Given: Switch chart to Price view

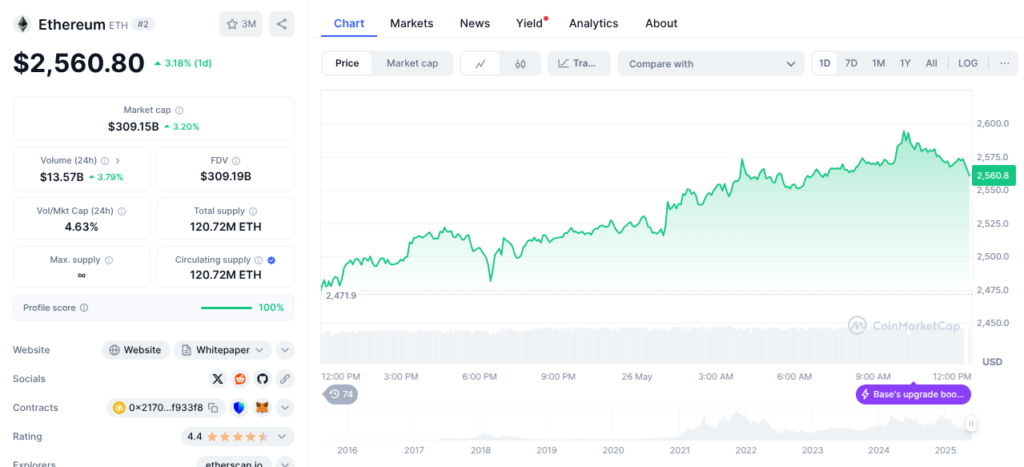Looking at the screenshot, I should tap(347, 63).
